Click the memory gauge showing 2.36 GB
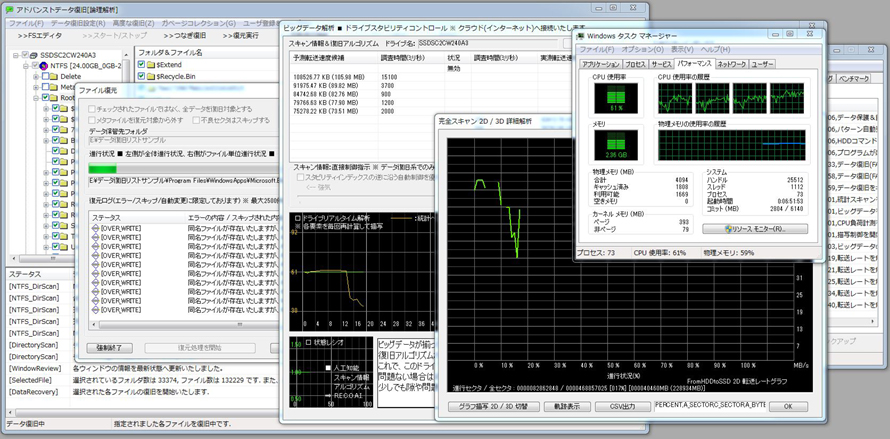Screen dimensions: 890x439 point(616,145)
